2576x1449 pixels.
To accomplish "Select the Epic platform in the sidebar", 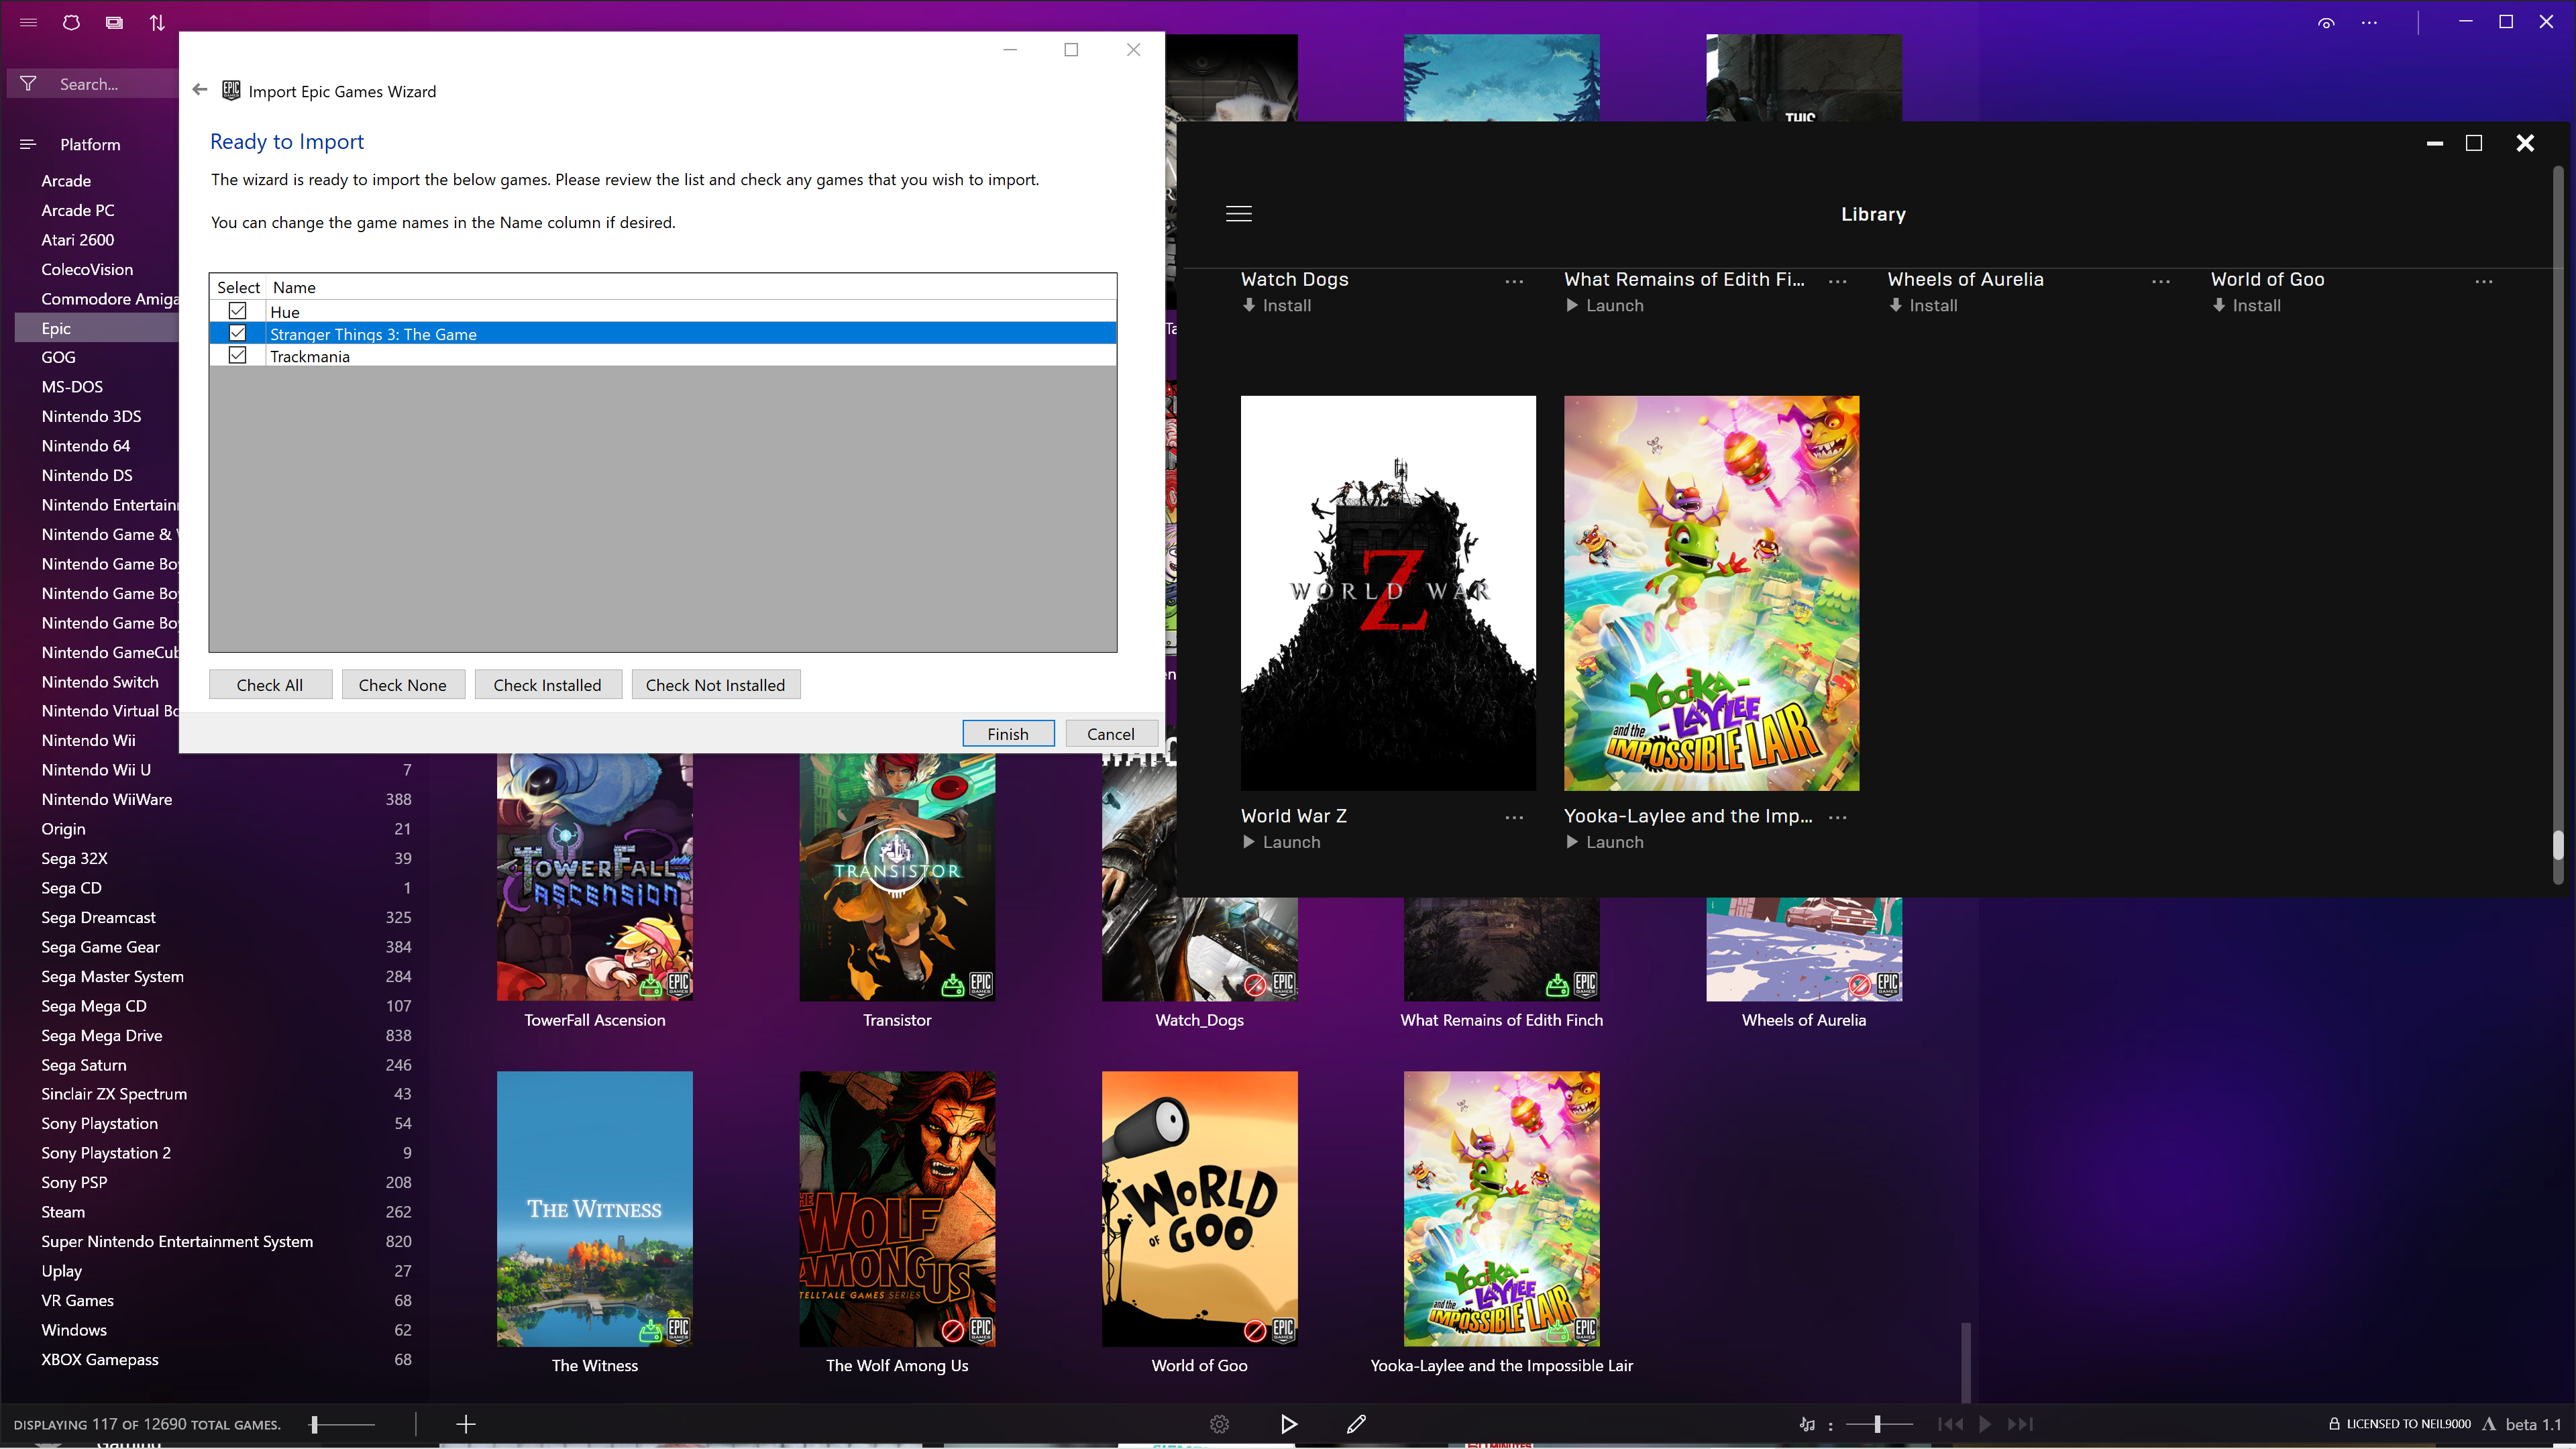I will click(x=96, y=328).
